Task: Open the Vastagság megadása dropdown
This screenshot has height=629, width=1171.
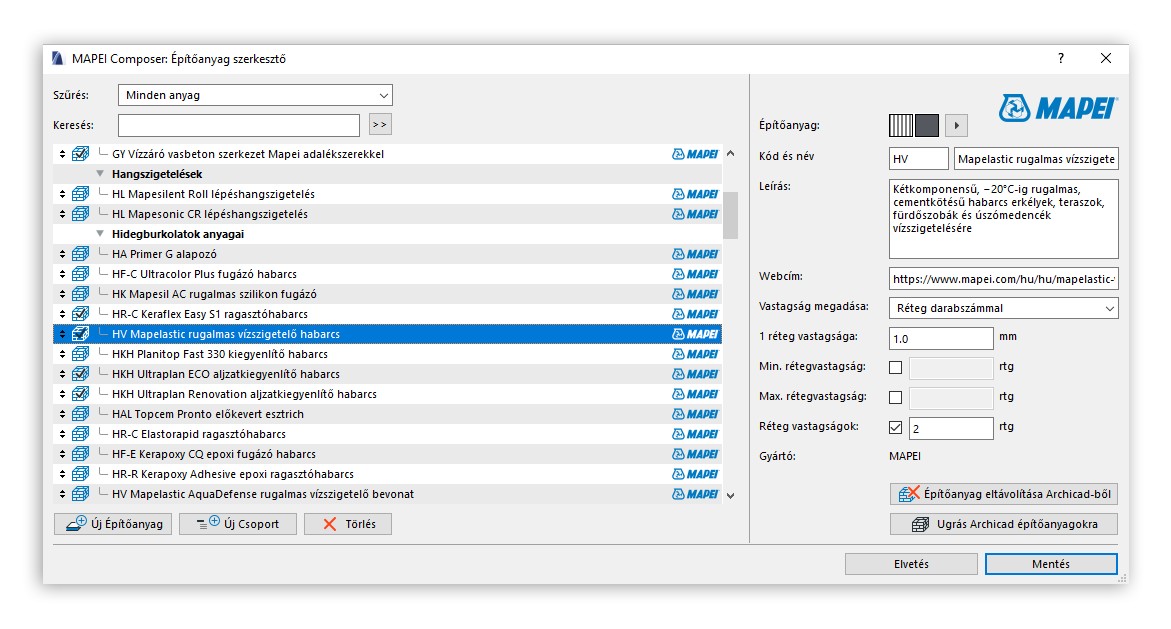Action: point(1003,308)
